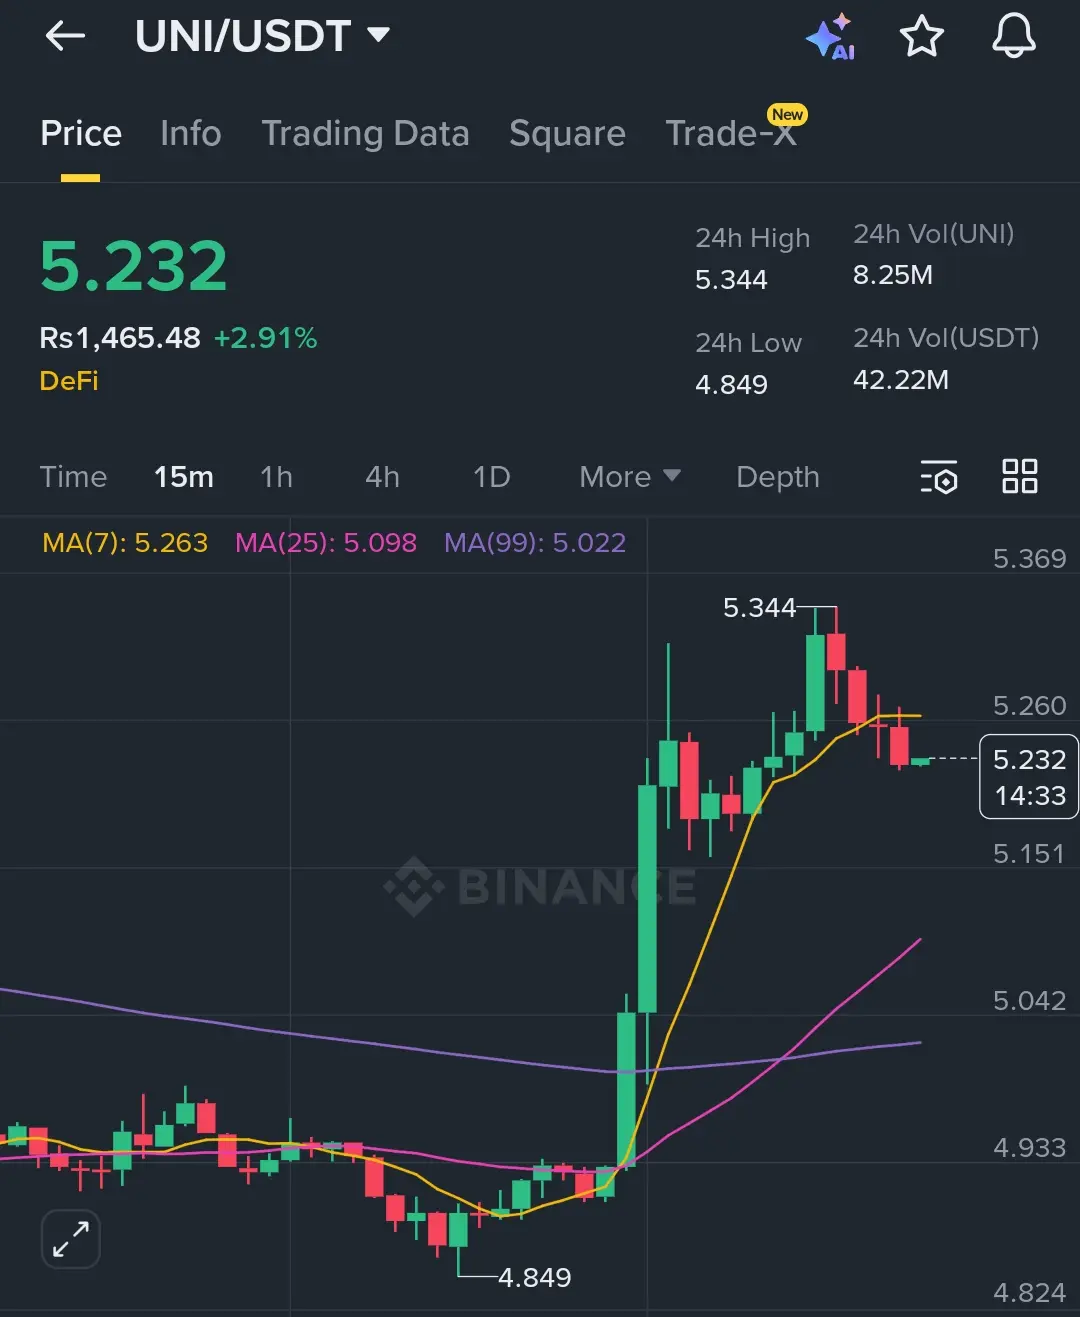Tap the DeFi category tag

coord(69,381)
